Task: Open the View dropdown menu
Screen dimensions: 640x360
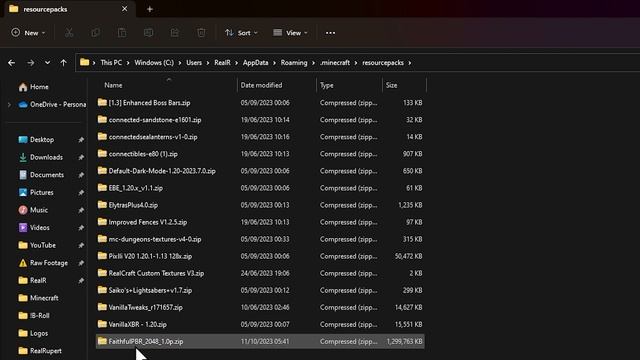Action: pos(290,33)
